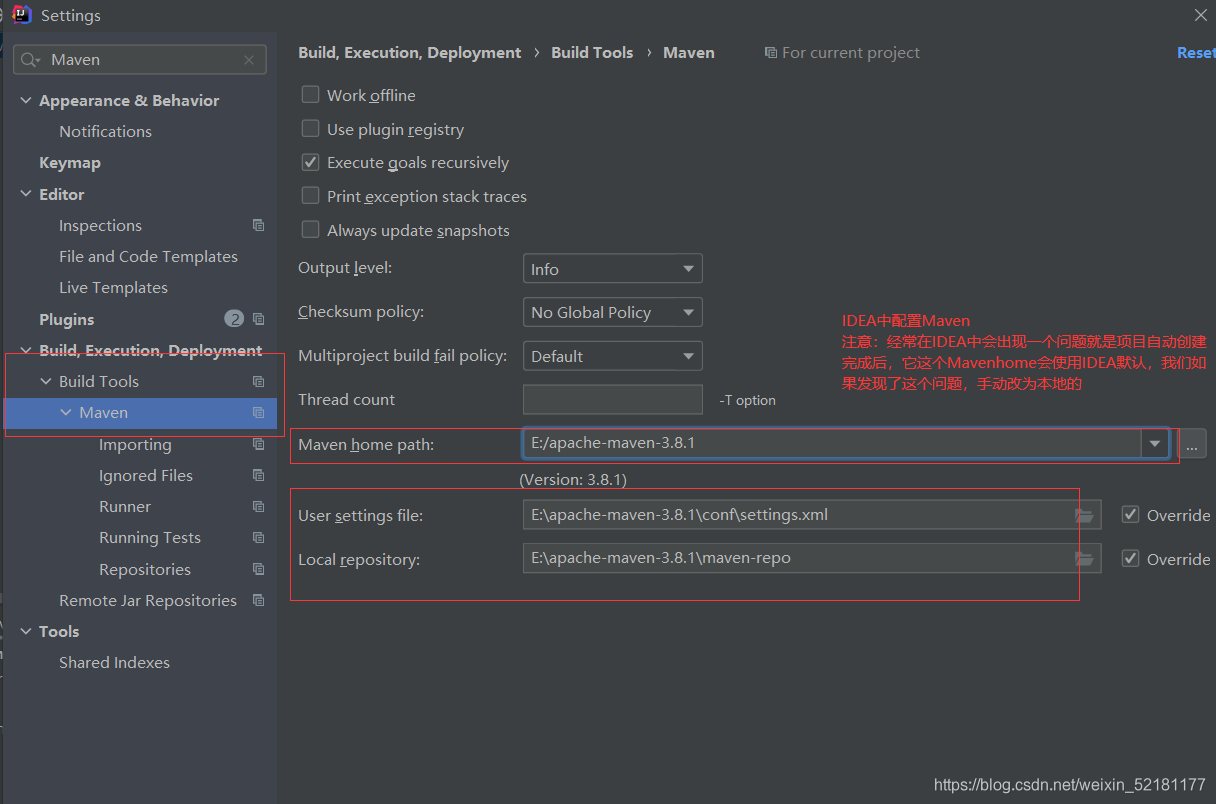Select Ignored Files under Maven

click(x=146, y=476)
